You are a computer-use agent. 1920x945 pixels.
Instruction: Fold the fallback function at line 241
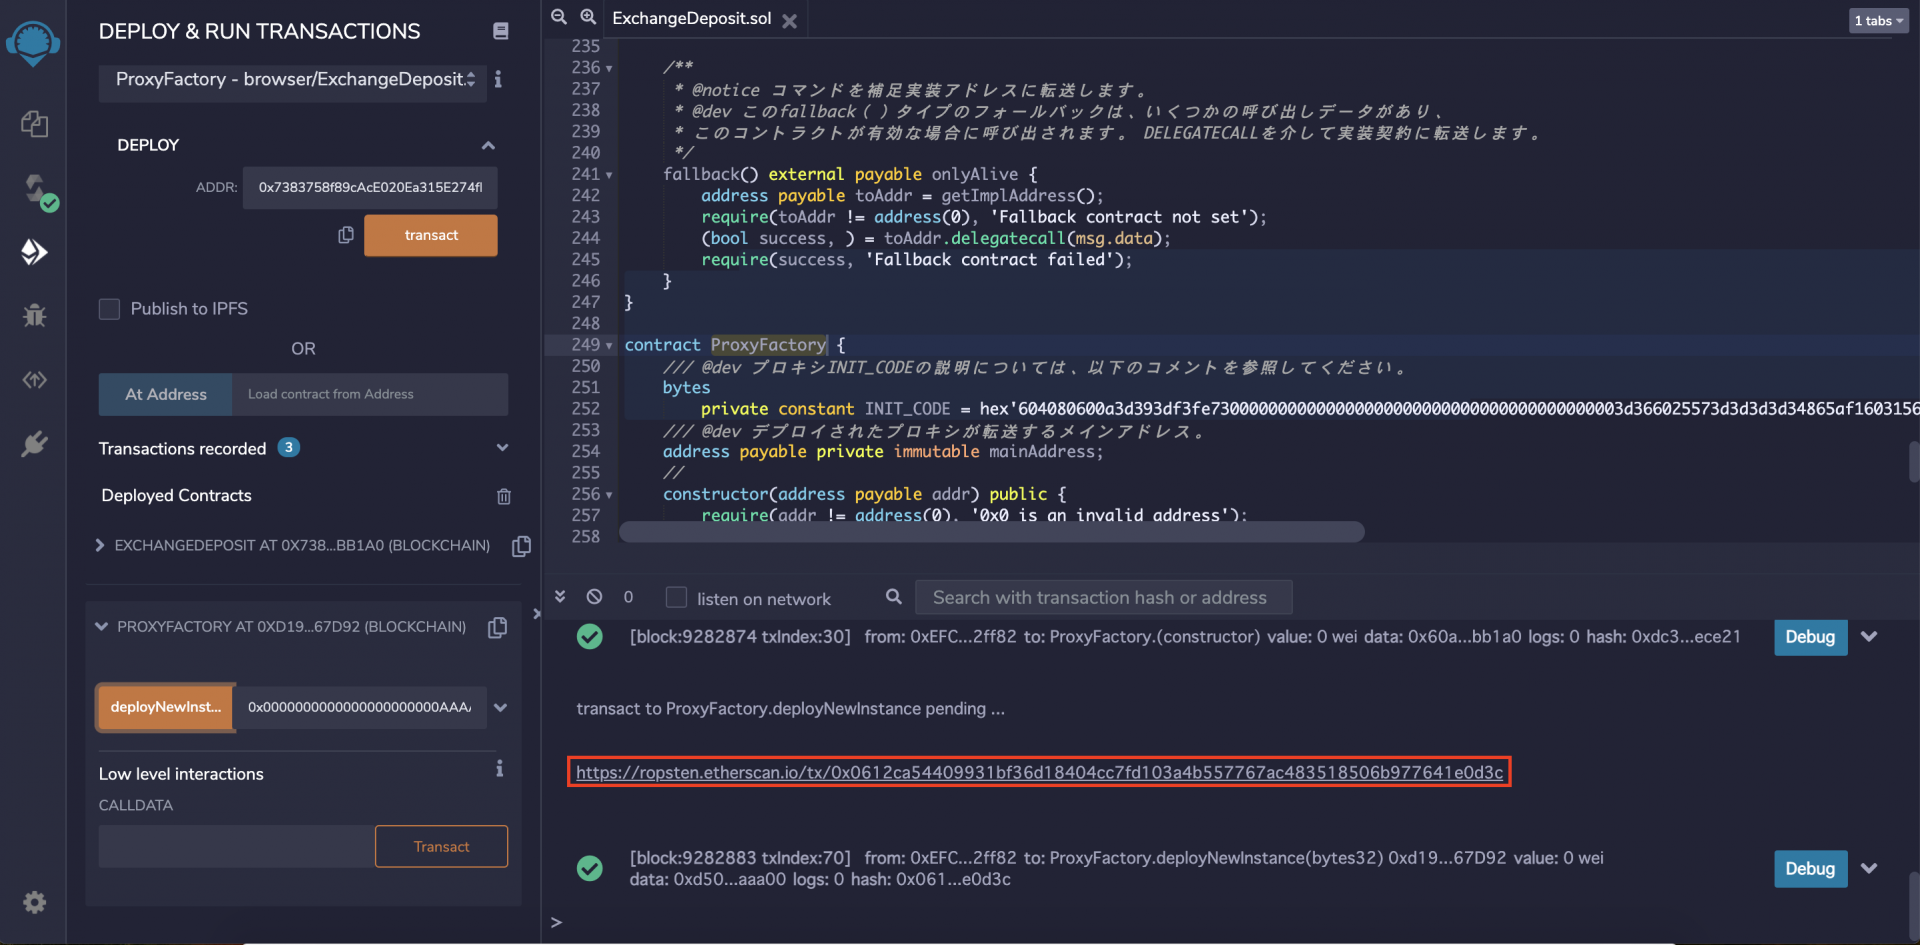[609, 175]
